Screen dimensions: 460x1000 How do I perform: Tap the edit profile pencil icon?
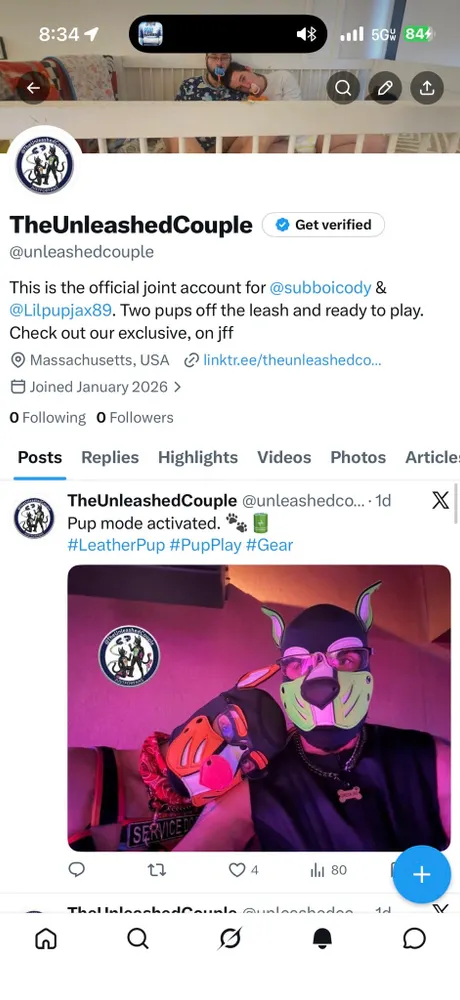[x=385, y=88]
